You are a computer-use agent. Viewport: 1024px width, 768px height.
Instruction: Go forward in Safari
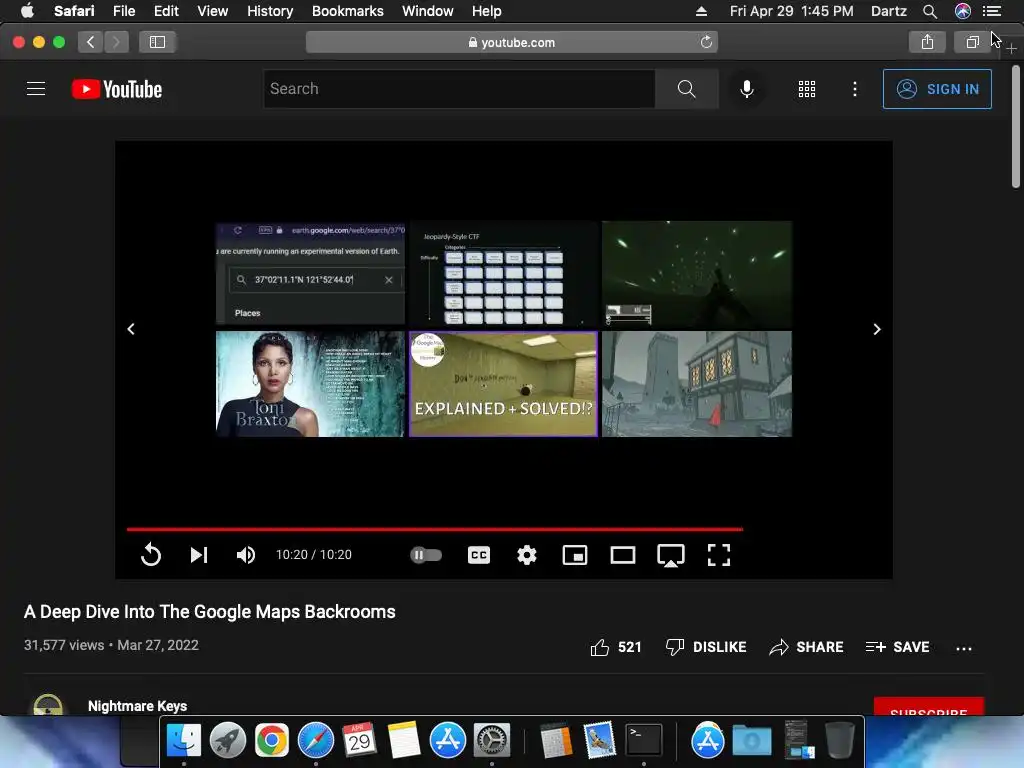116,42
